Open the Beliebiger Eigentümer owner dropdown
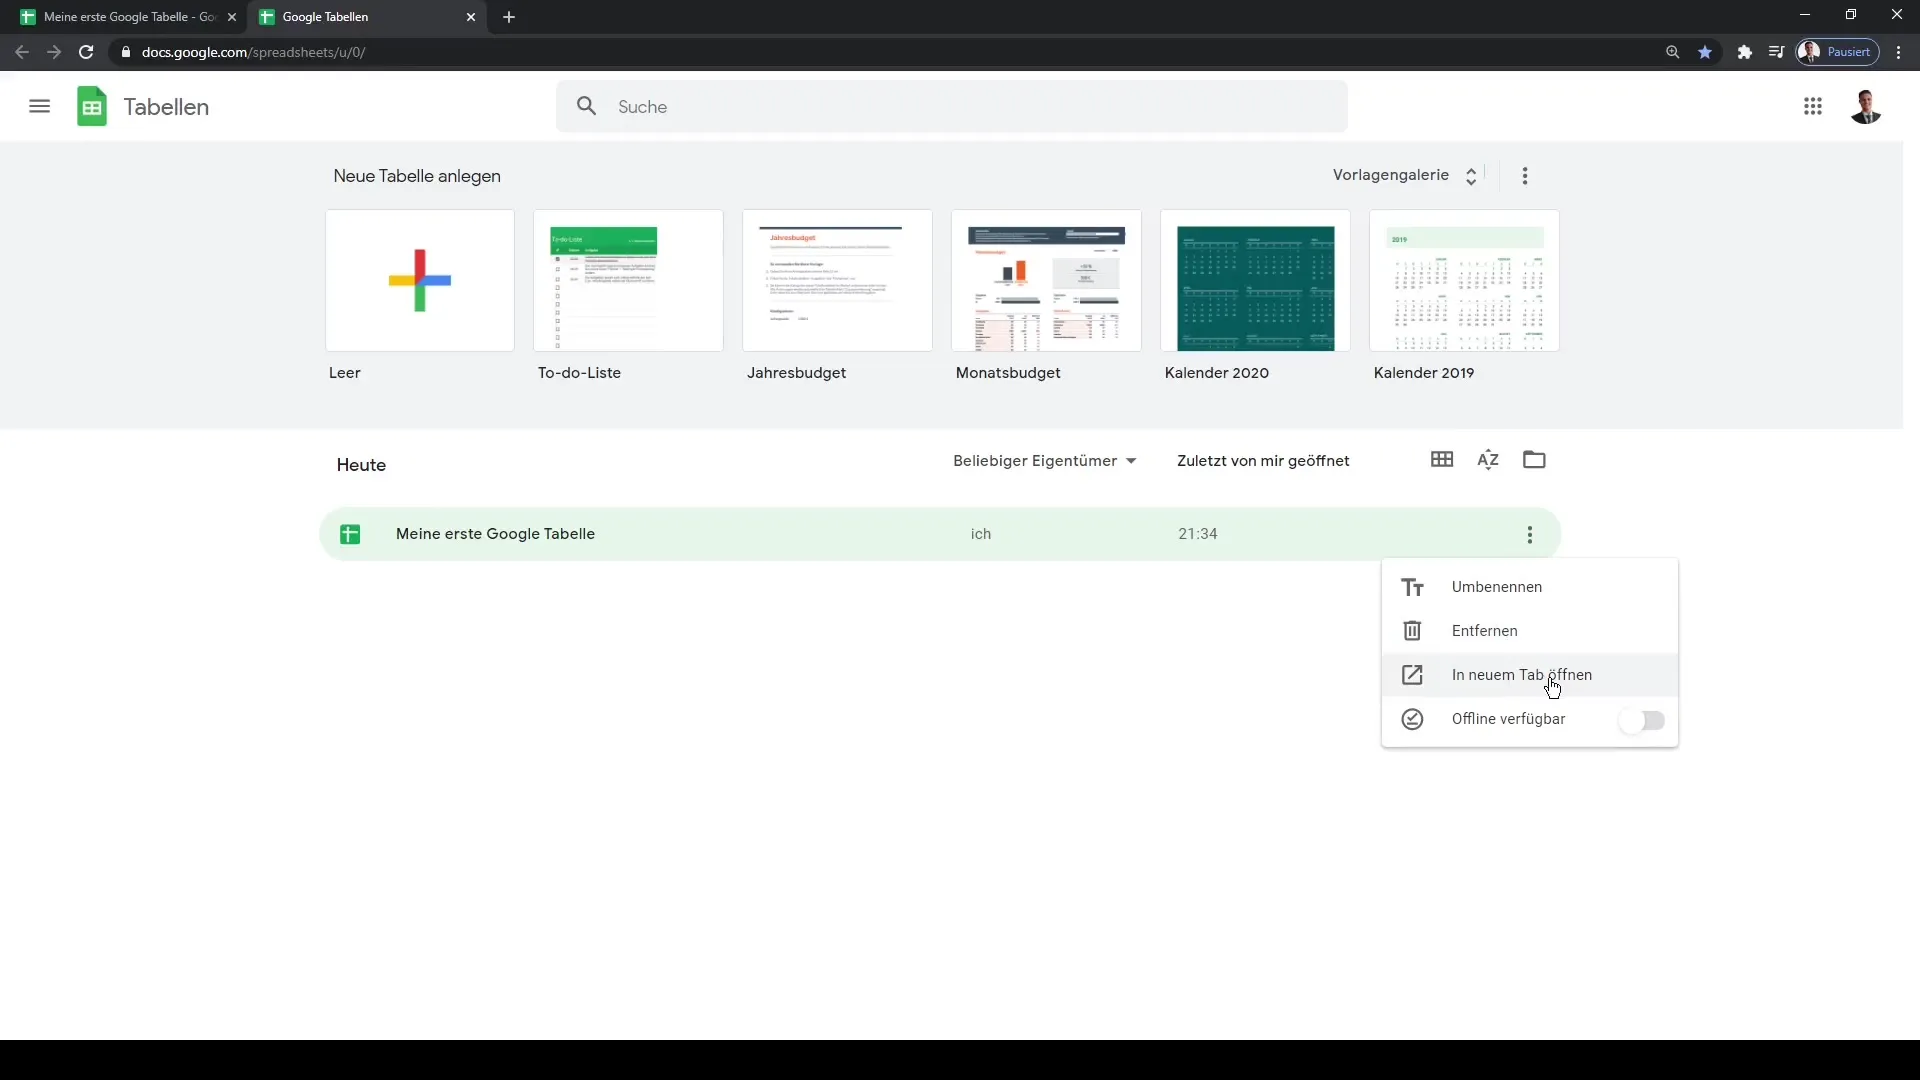Viewport: 1920px width, 1080px height. pos(1044,461)
